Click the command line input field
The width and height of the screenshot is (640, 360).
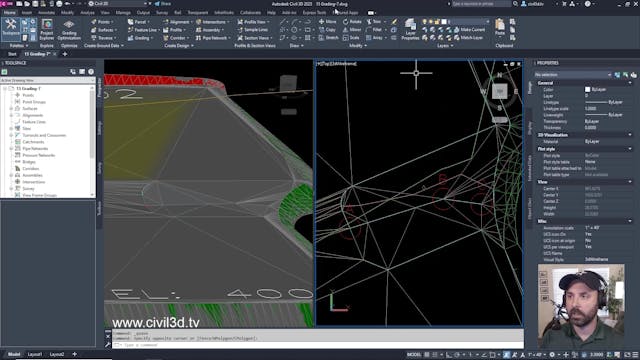tap(318, 345)
